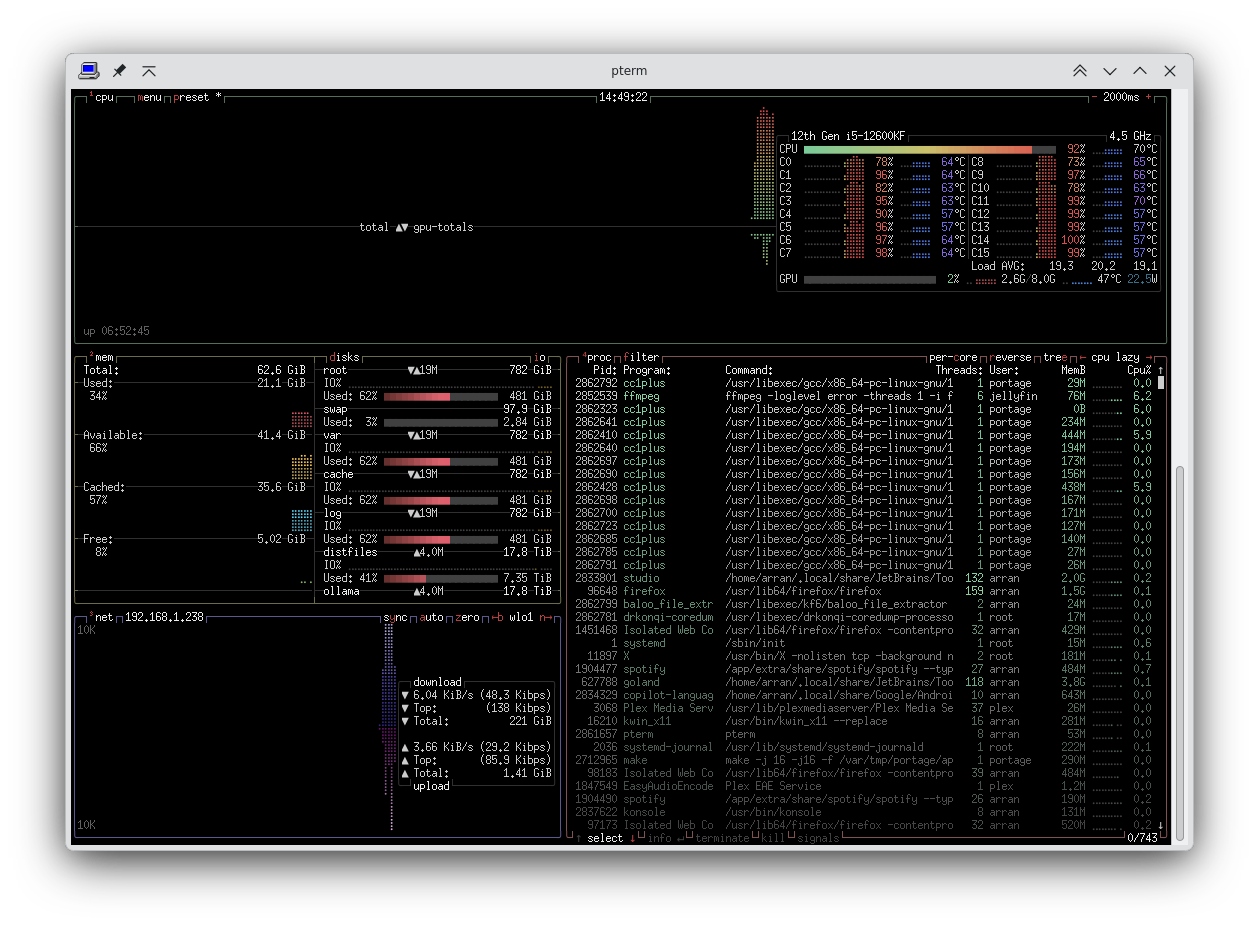Screen dimensions: 1259x928
Task: Toggle the io mode in disks panel
Action: [x=541, y=357]
